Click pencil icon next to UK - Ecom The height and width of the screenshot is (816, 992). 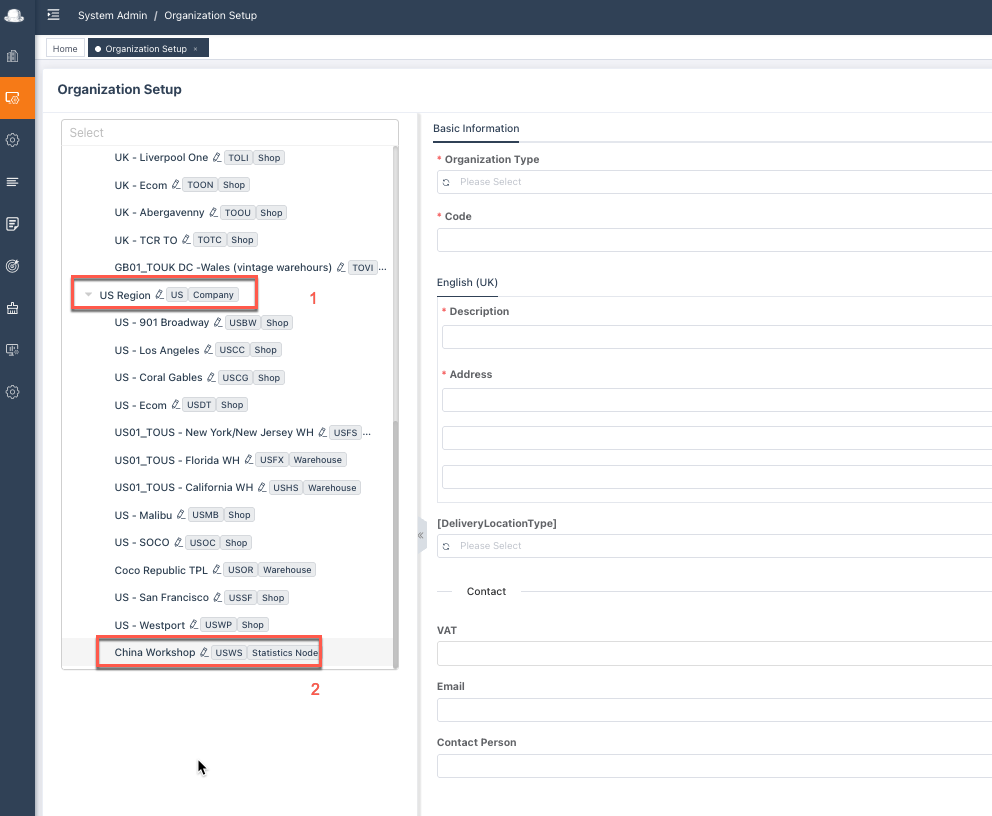(x=176, y=185)
